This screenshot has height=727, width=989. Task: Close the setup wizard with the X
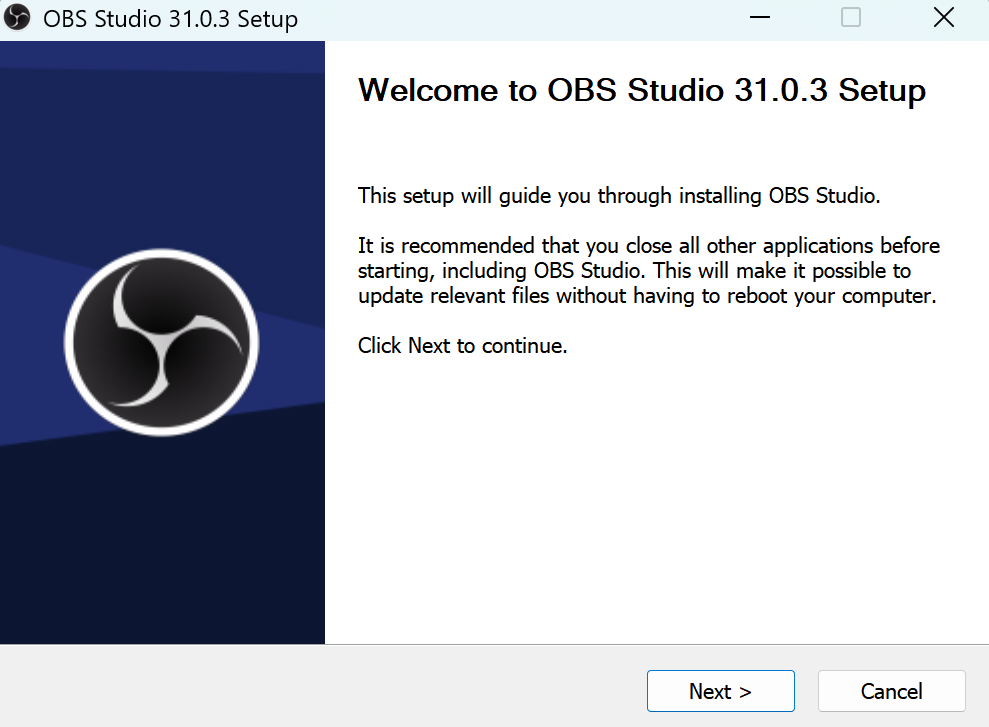pyautogui.click(x=943, y=17)
